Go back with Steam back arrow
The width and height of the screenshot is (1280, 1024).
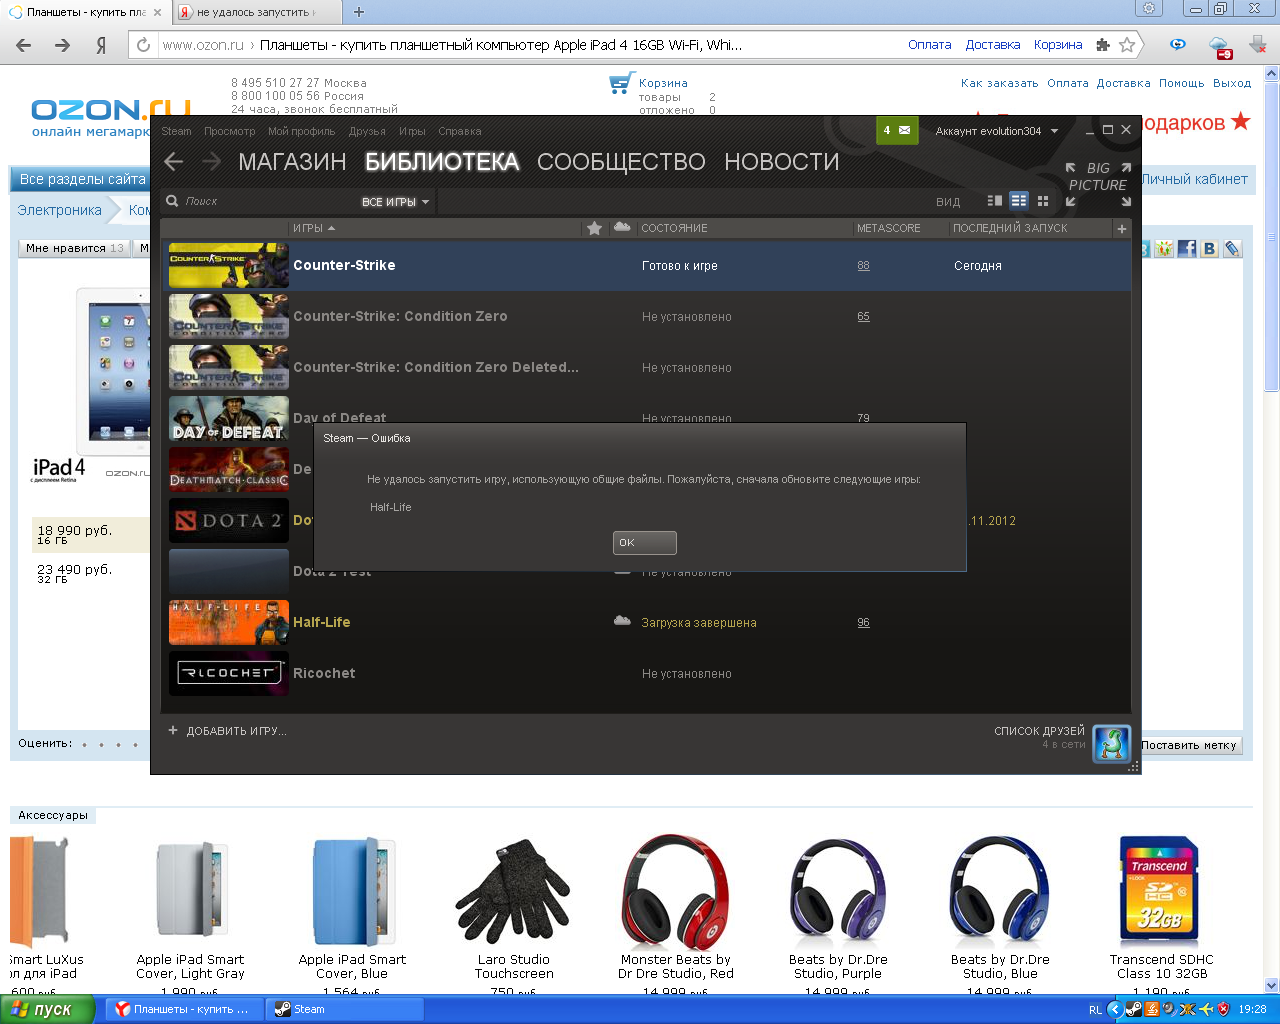coord(174,162)
